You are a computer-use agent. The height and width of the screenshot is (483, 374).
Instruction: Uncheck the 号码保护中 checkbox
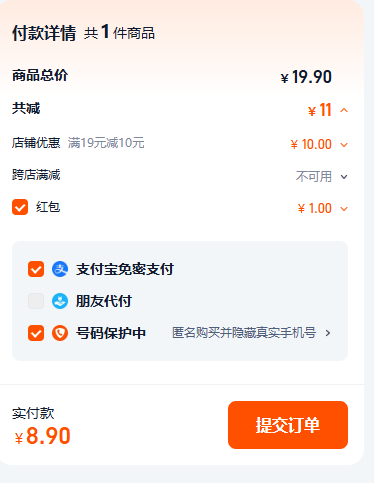tap(36, 333)
